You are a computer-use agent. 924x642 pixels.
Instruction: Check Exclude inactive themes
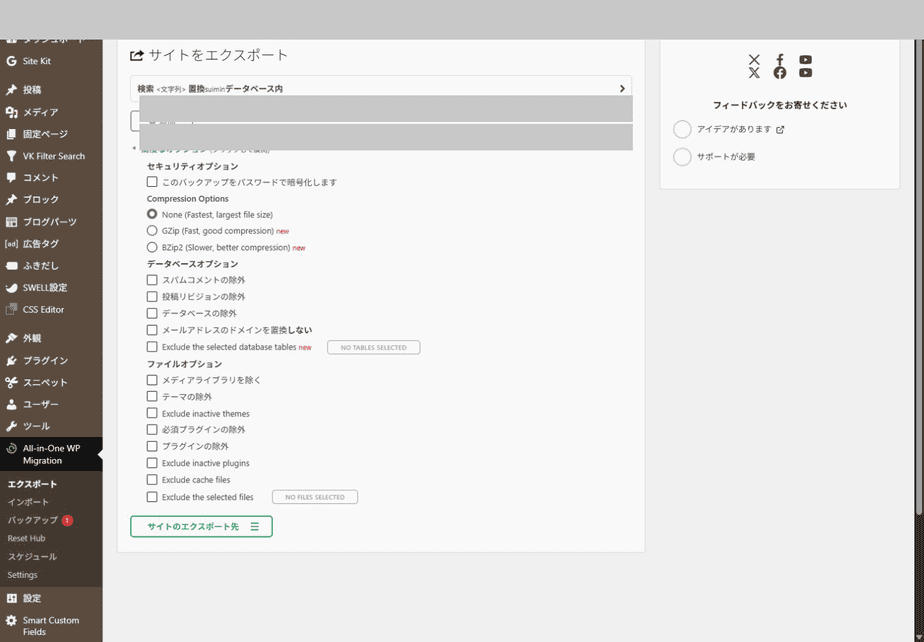(x=152, y=413)
